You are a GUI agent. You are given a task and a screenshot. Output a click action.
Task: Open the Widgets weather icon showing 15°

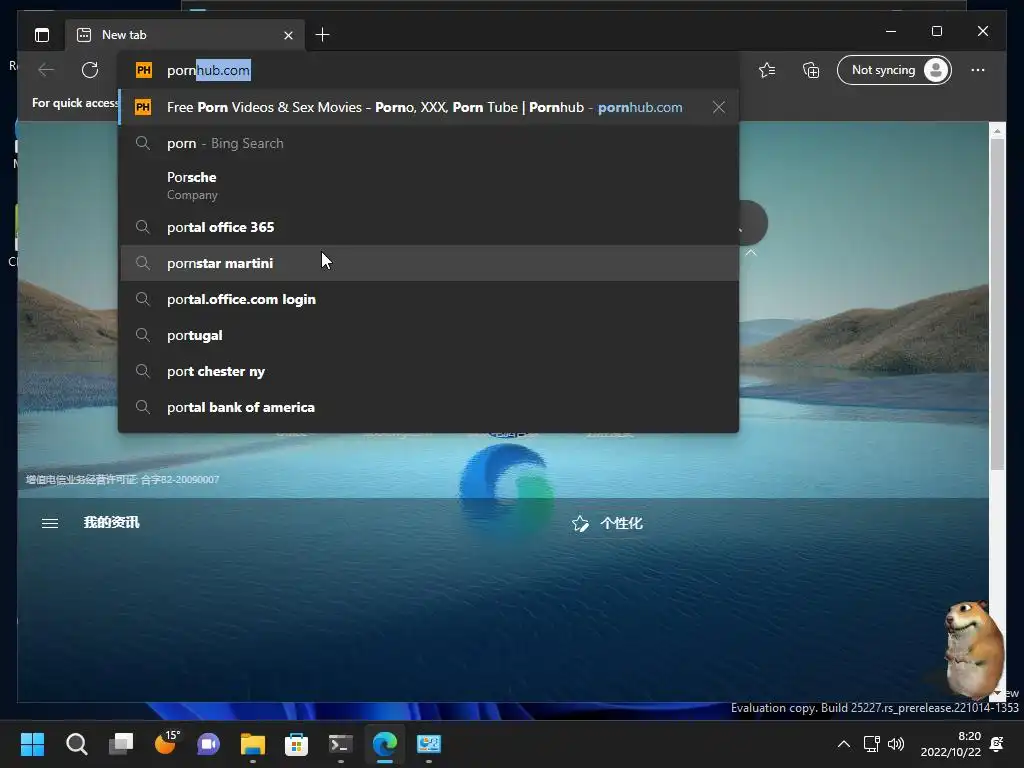tap(165, 744)
